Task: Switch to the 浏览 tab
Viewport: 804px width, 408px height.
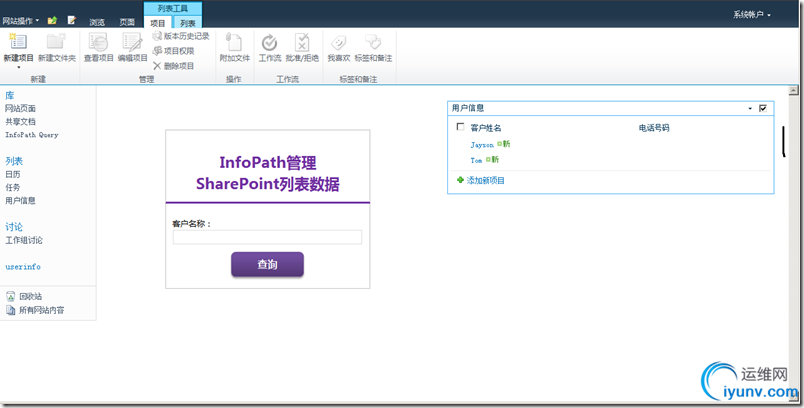Action: click(x=97, y=22)
